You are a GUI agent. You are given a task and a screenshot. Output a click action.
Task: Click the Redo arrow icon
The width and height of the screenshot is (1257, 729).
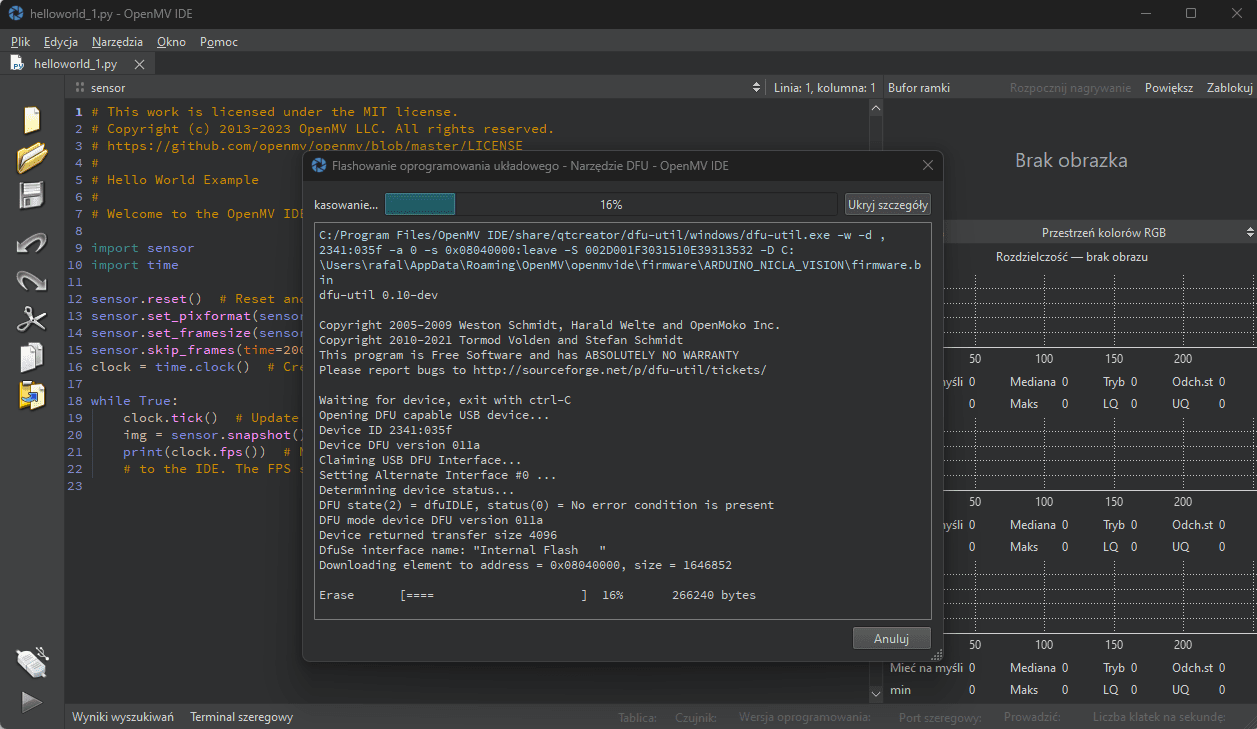coord(32,281)
